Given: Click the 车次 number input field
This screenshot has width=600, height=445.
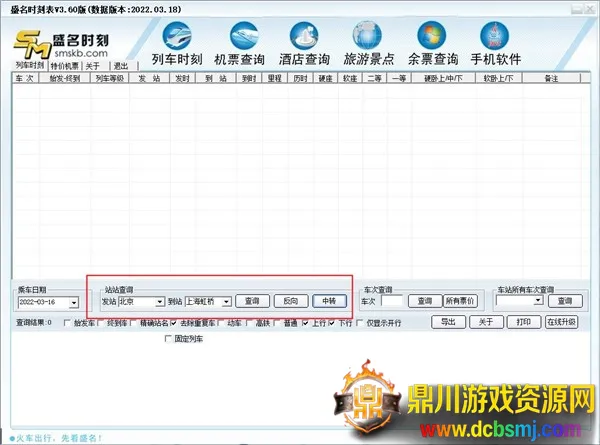Looking at the screenshot, I should tap(392, 301).
